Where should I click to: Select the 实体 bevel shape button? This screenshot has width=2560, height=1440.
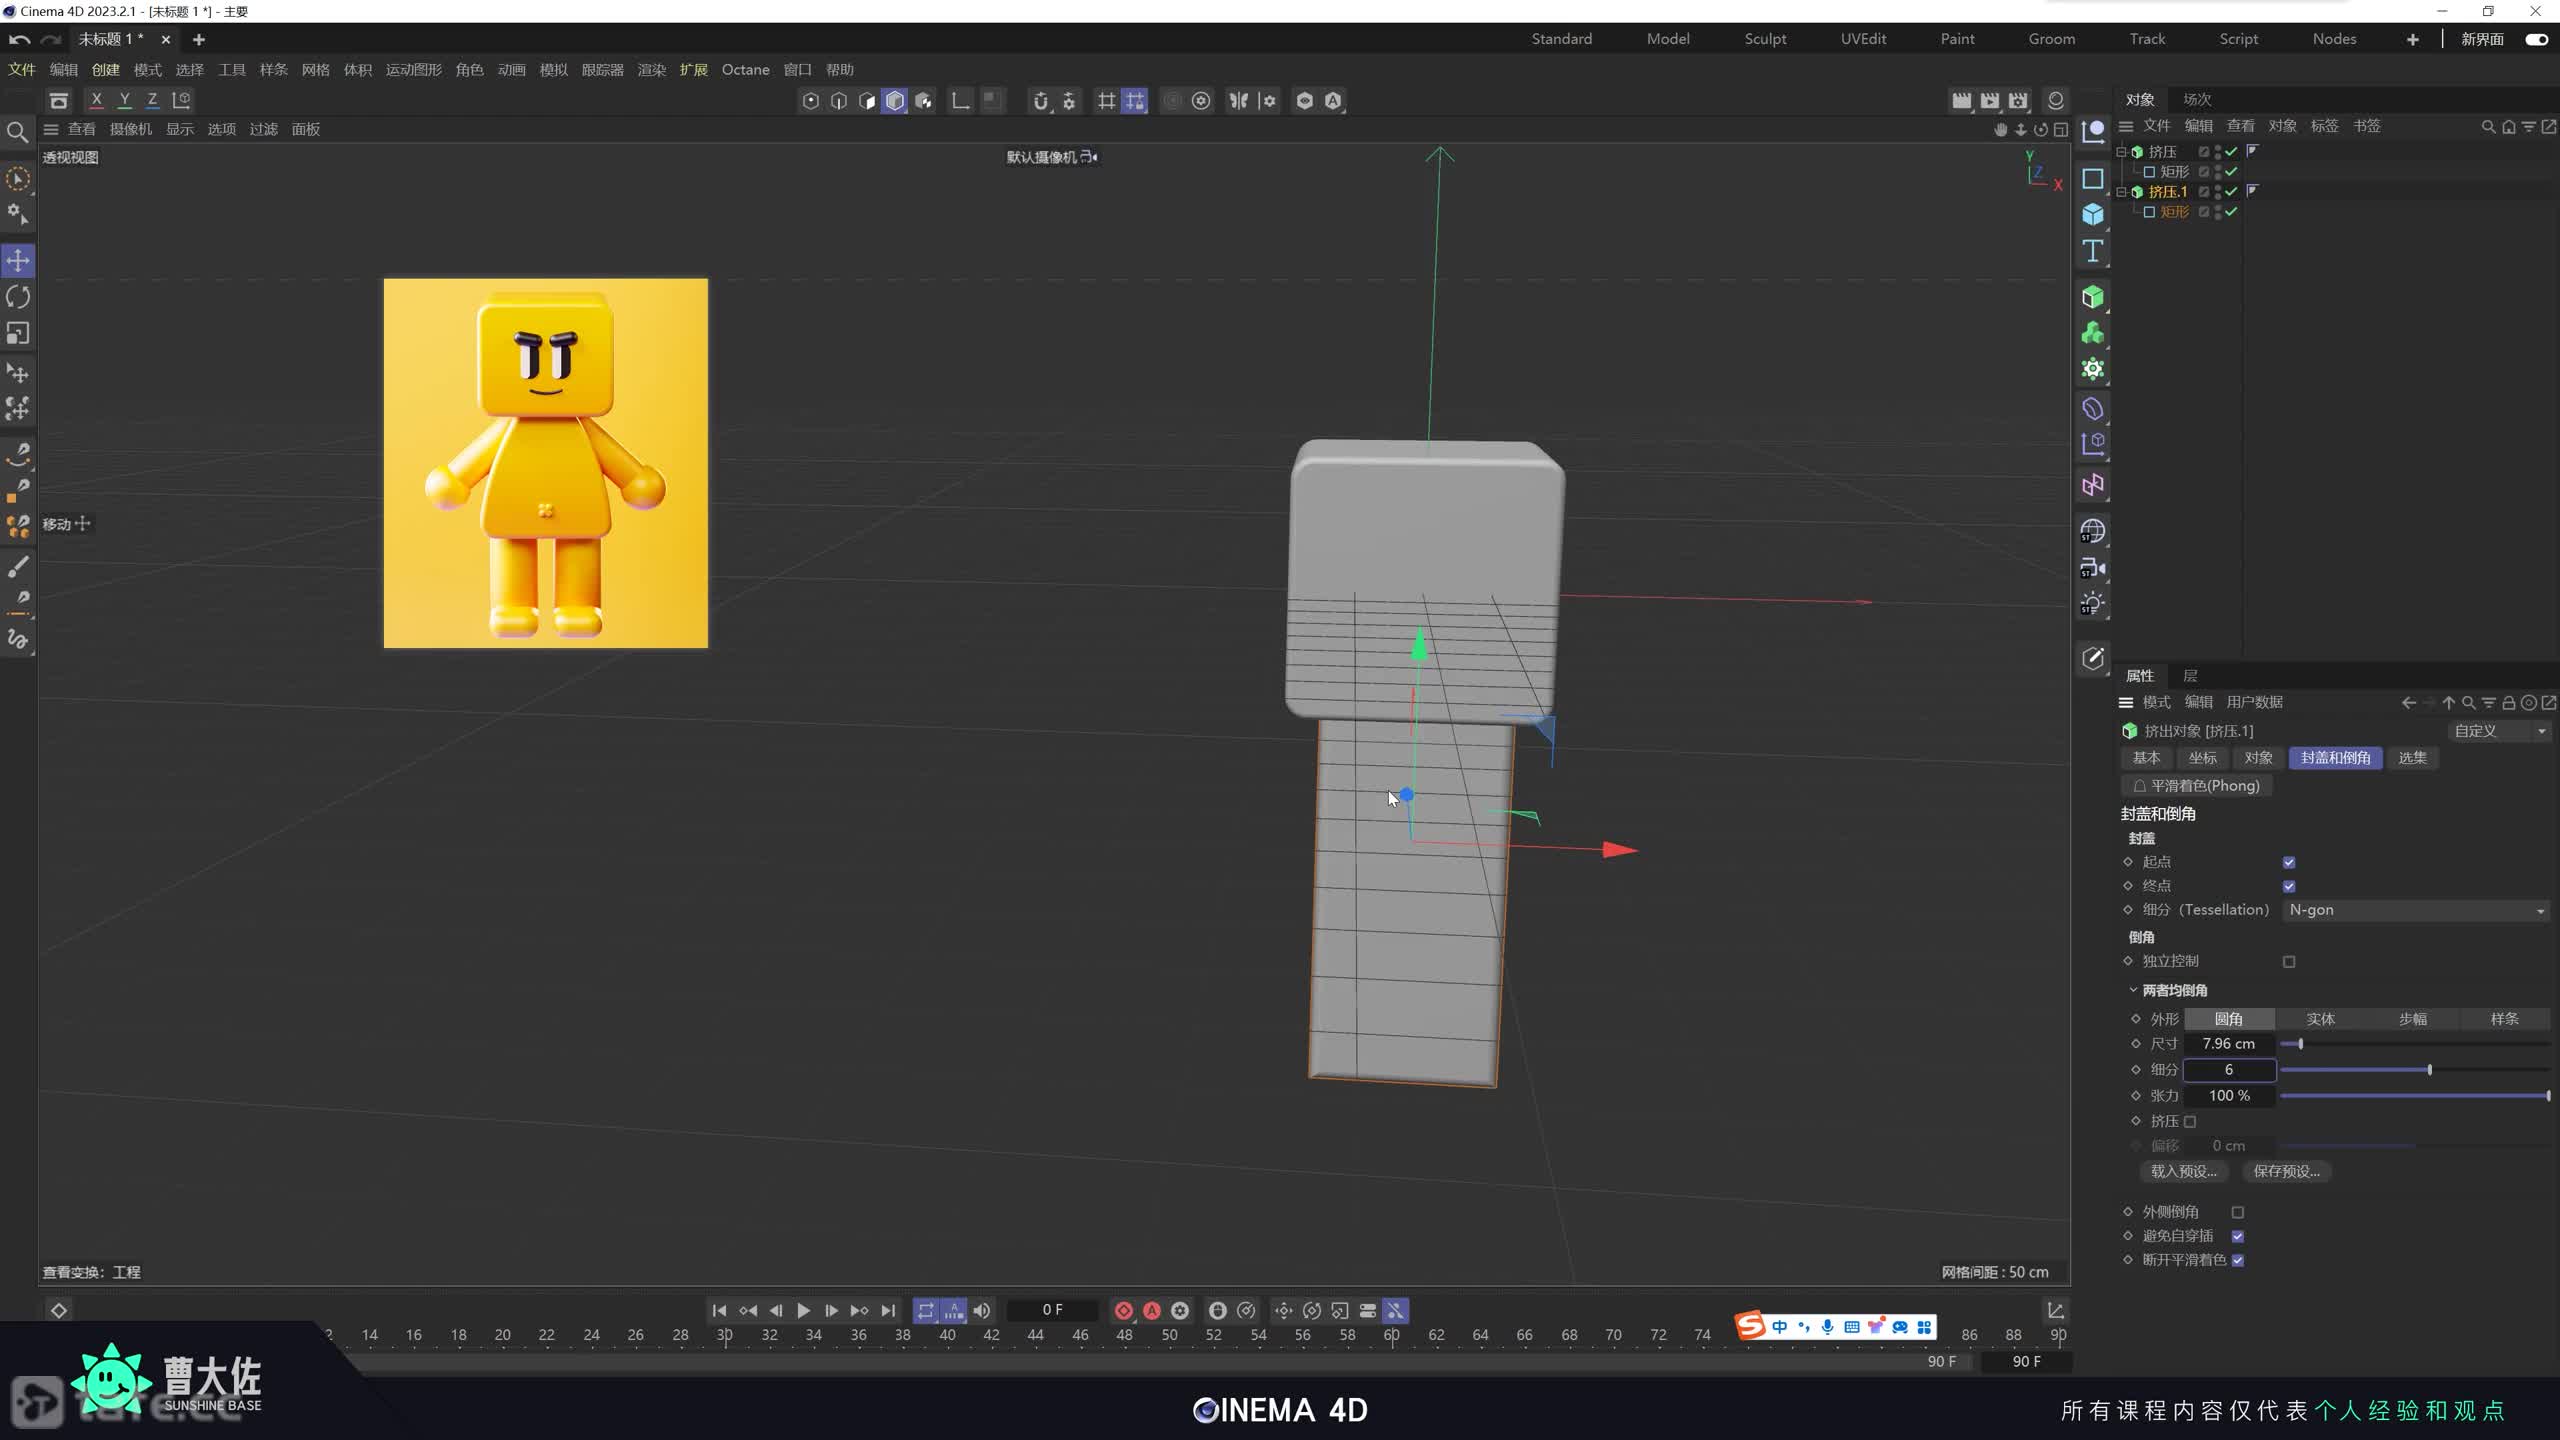pos(2320,1019)
